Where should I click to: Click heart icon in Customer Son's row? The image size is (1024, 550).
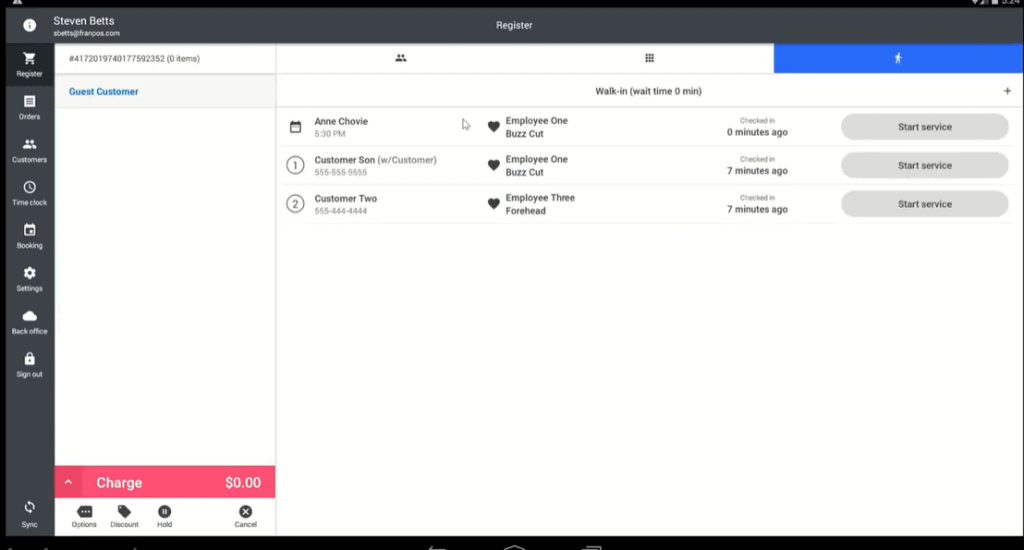click(494, 165)
